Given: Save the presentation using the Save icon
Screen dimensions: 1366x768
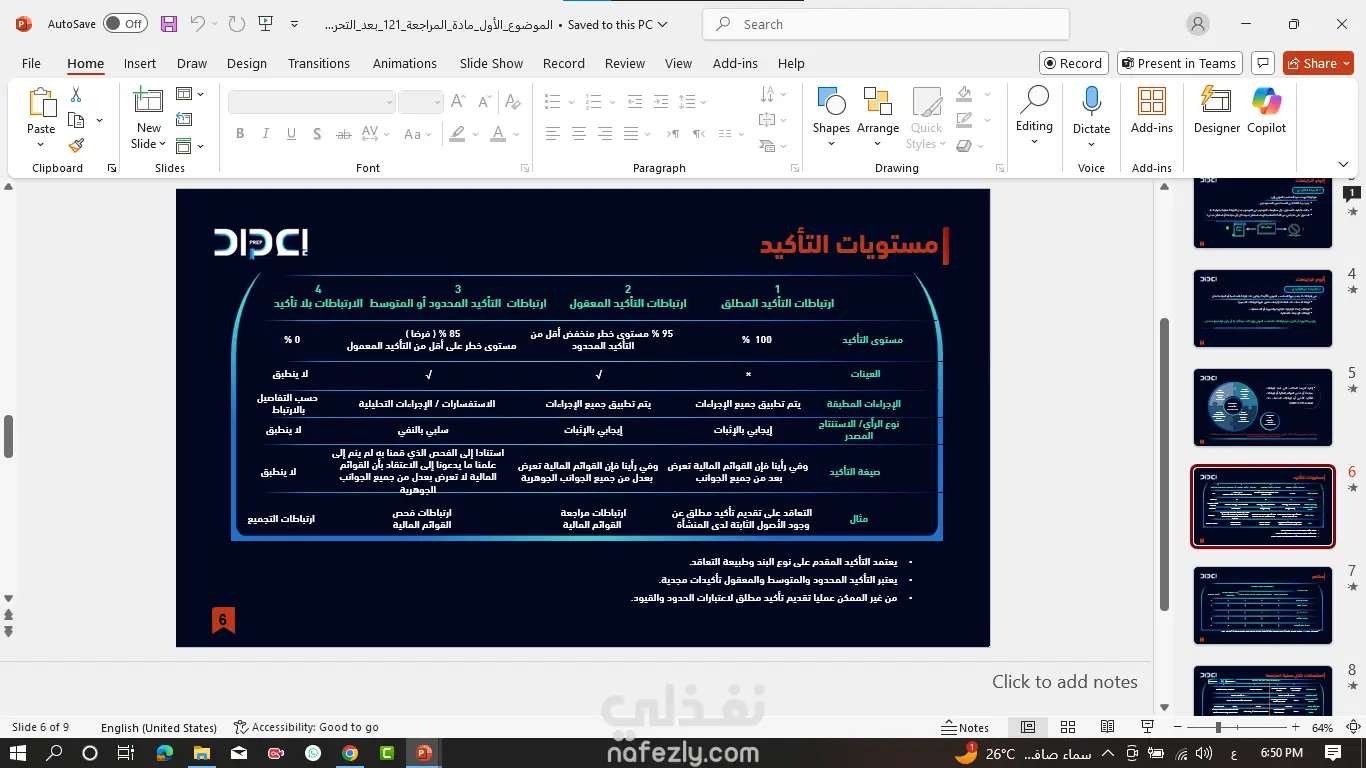Looking at the screenshot, I should 169,24.
